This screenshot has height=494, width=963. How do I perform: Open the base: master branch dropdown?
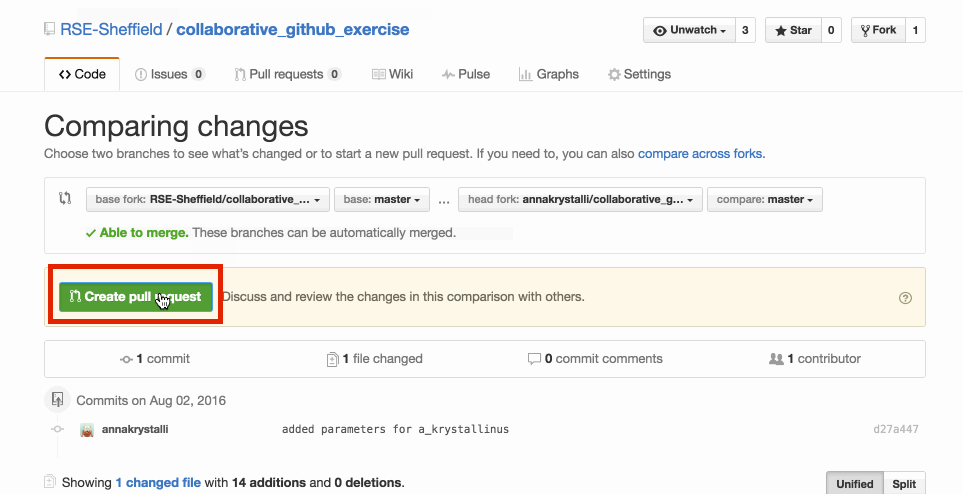coord(381,200)
